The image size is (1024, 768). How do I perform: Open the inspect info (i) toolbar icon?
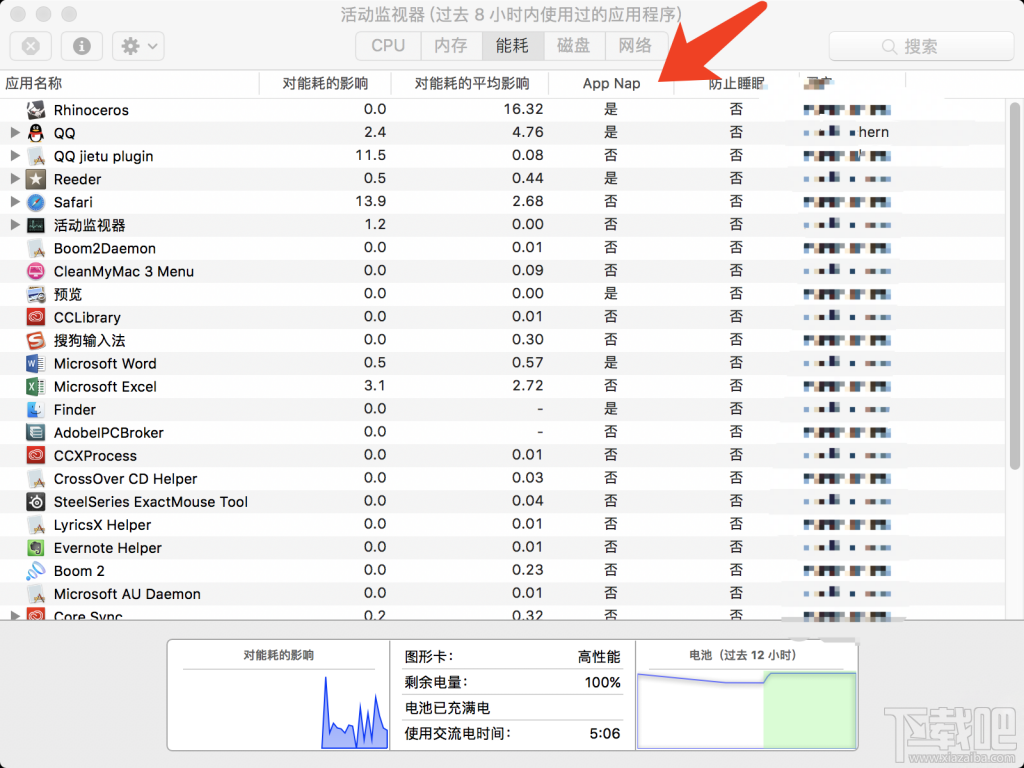(x=81, y=46)
